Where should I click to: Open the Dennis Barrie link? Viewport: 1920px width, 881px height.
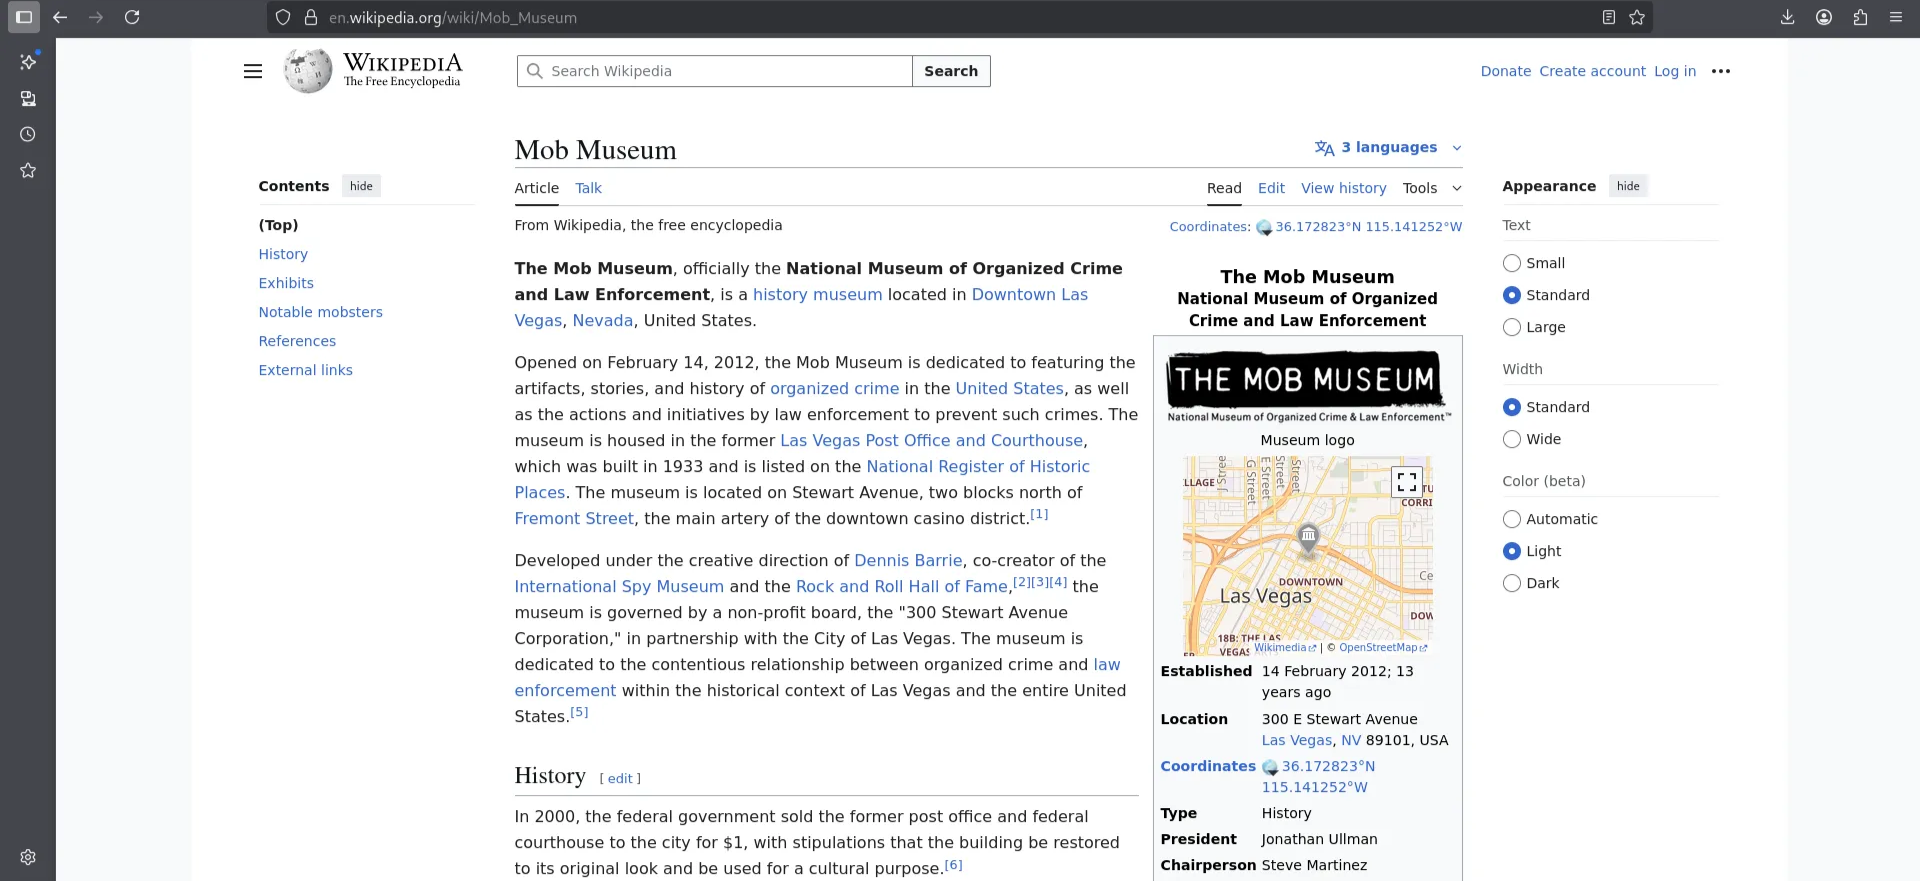(908, 561)
